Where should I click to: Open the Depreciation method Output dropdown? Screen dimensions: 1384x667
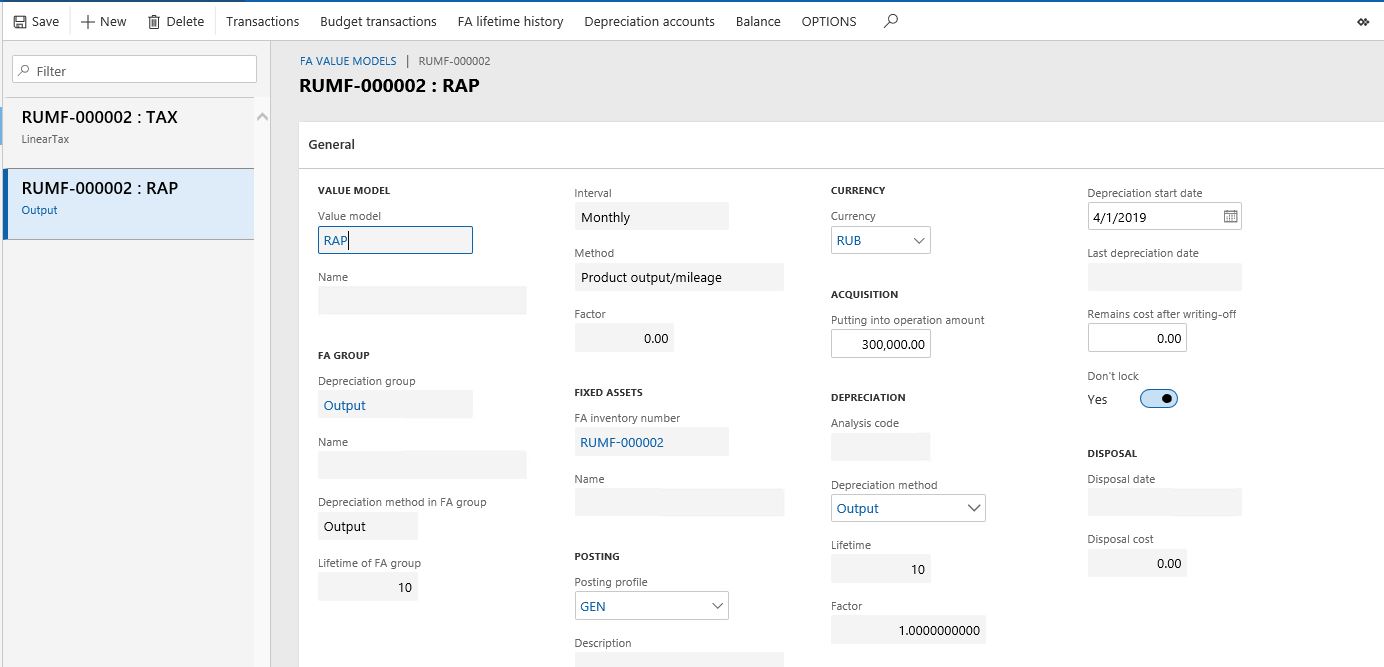pos(974,508)
